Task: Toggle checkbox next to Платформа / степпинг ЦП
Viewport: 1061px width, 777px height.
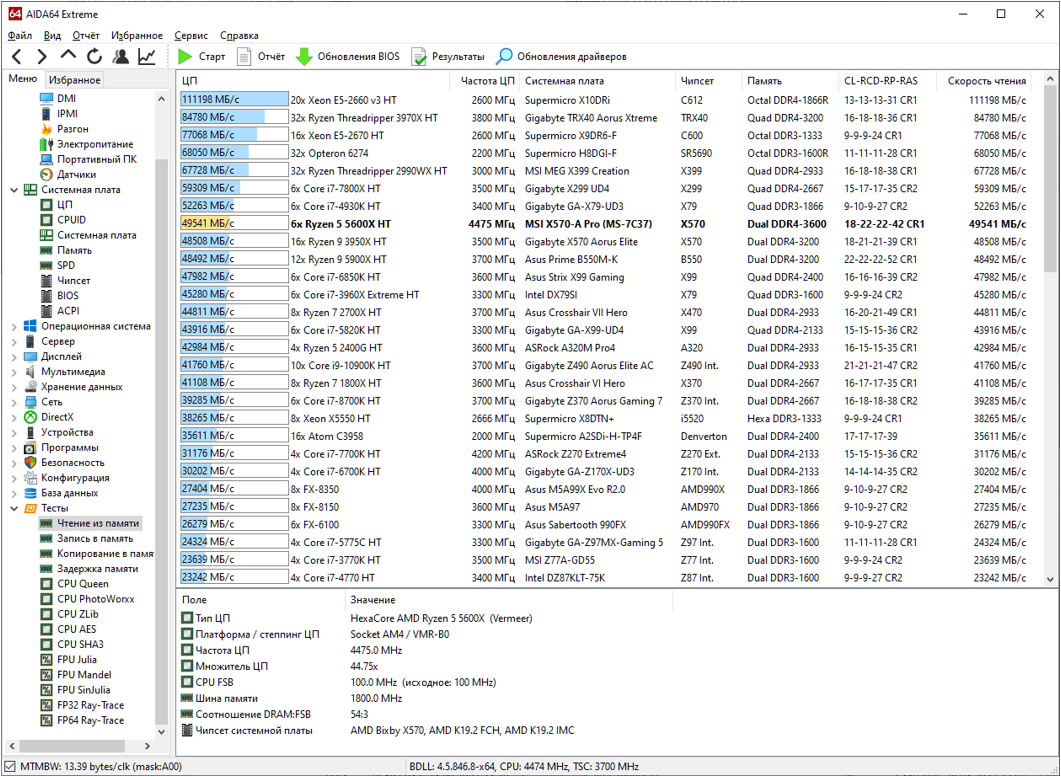Action: coord(187,634)
